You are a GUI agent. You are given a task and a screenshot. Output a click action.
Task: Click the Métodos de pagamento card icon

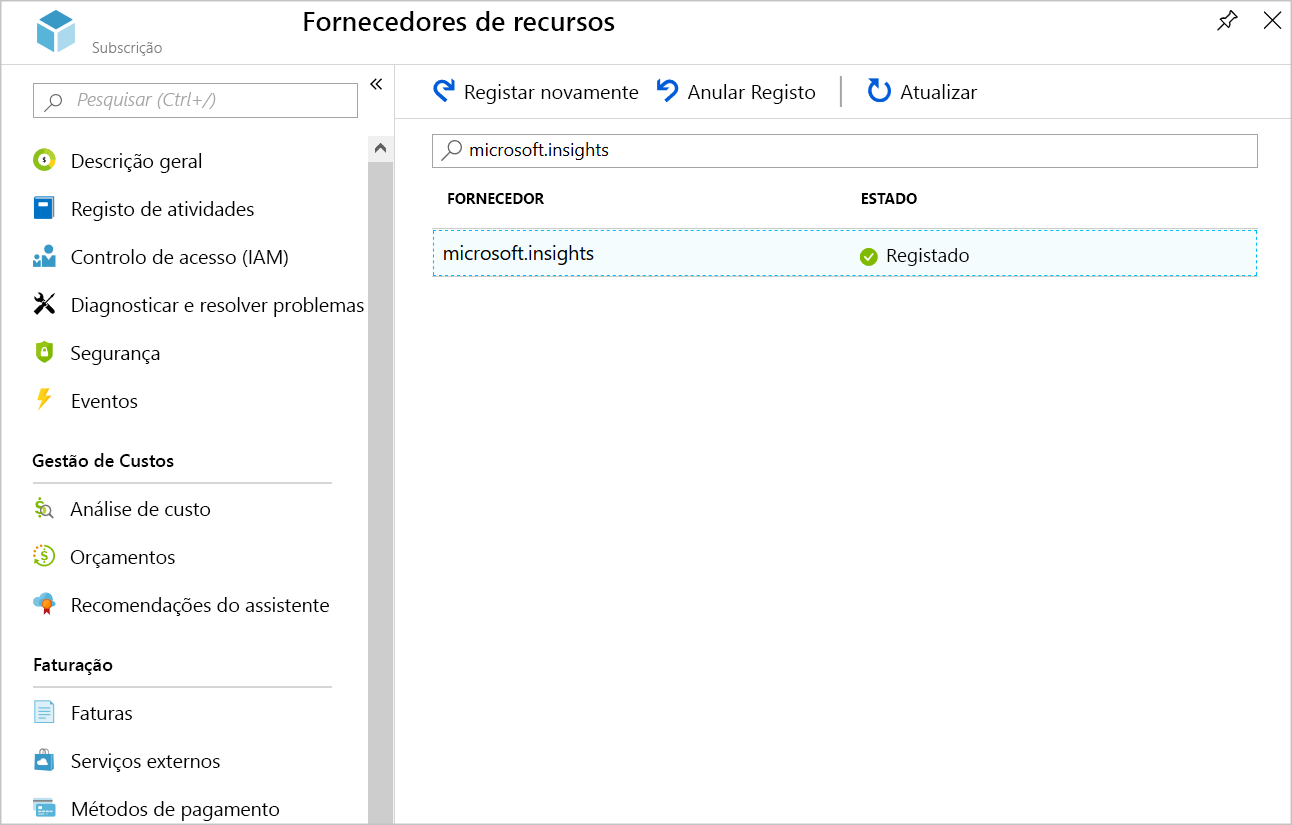click(44, 808)
